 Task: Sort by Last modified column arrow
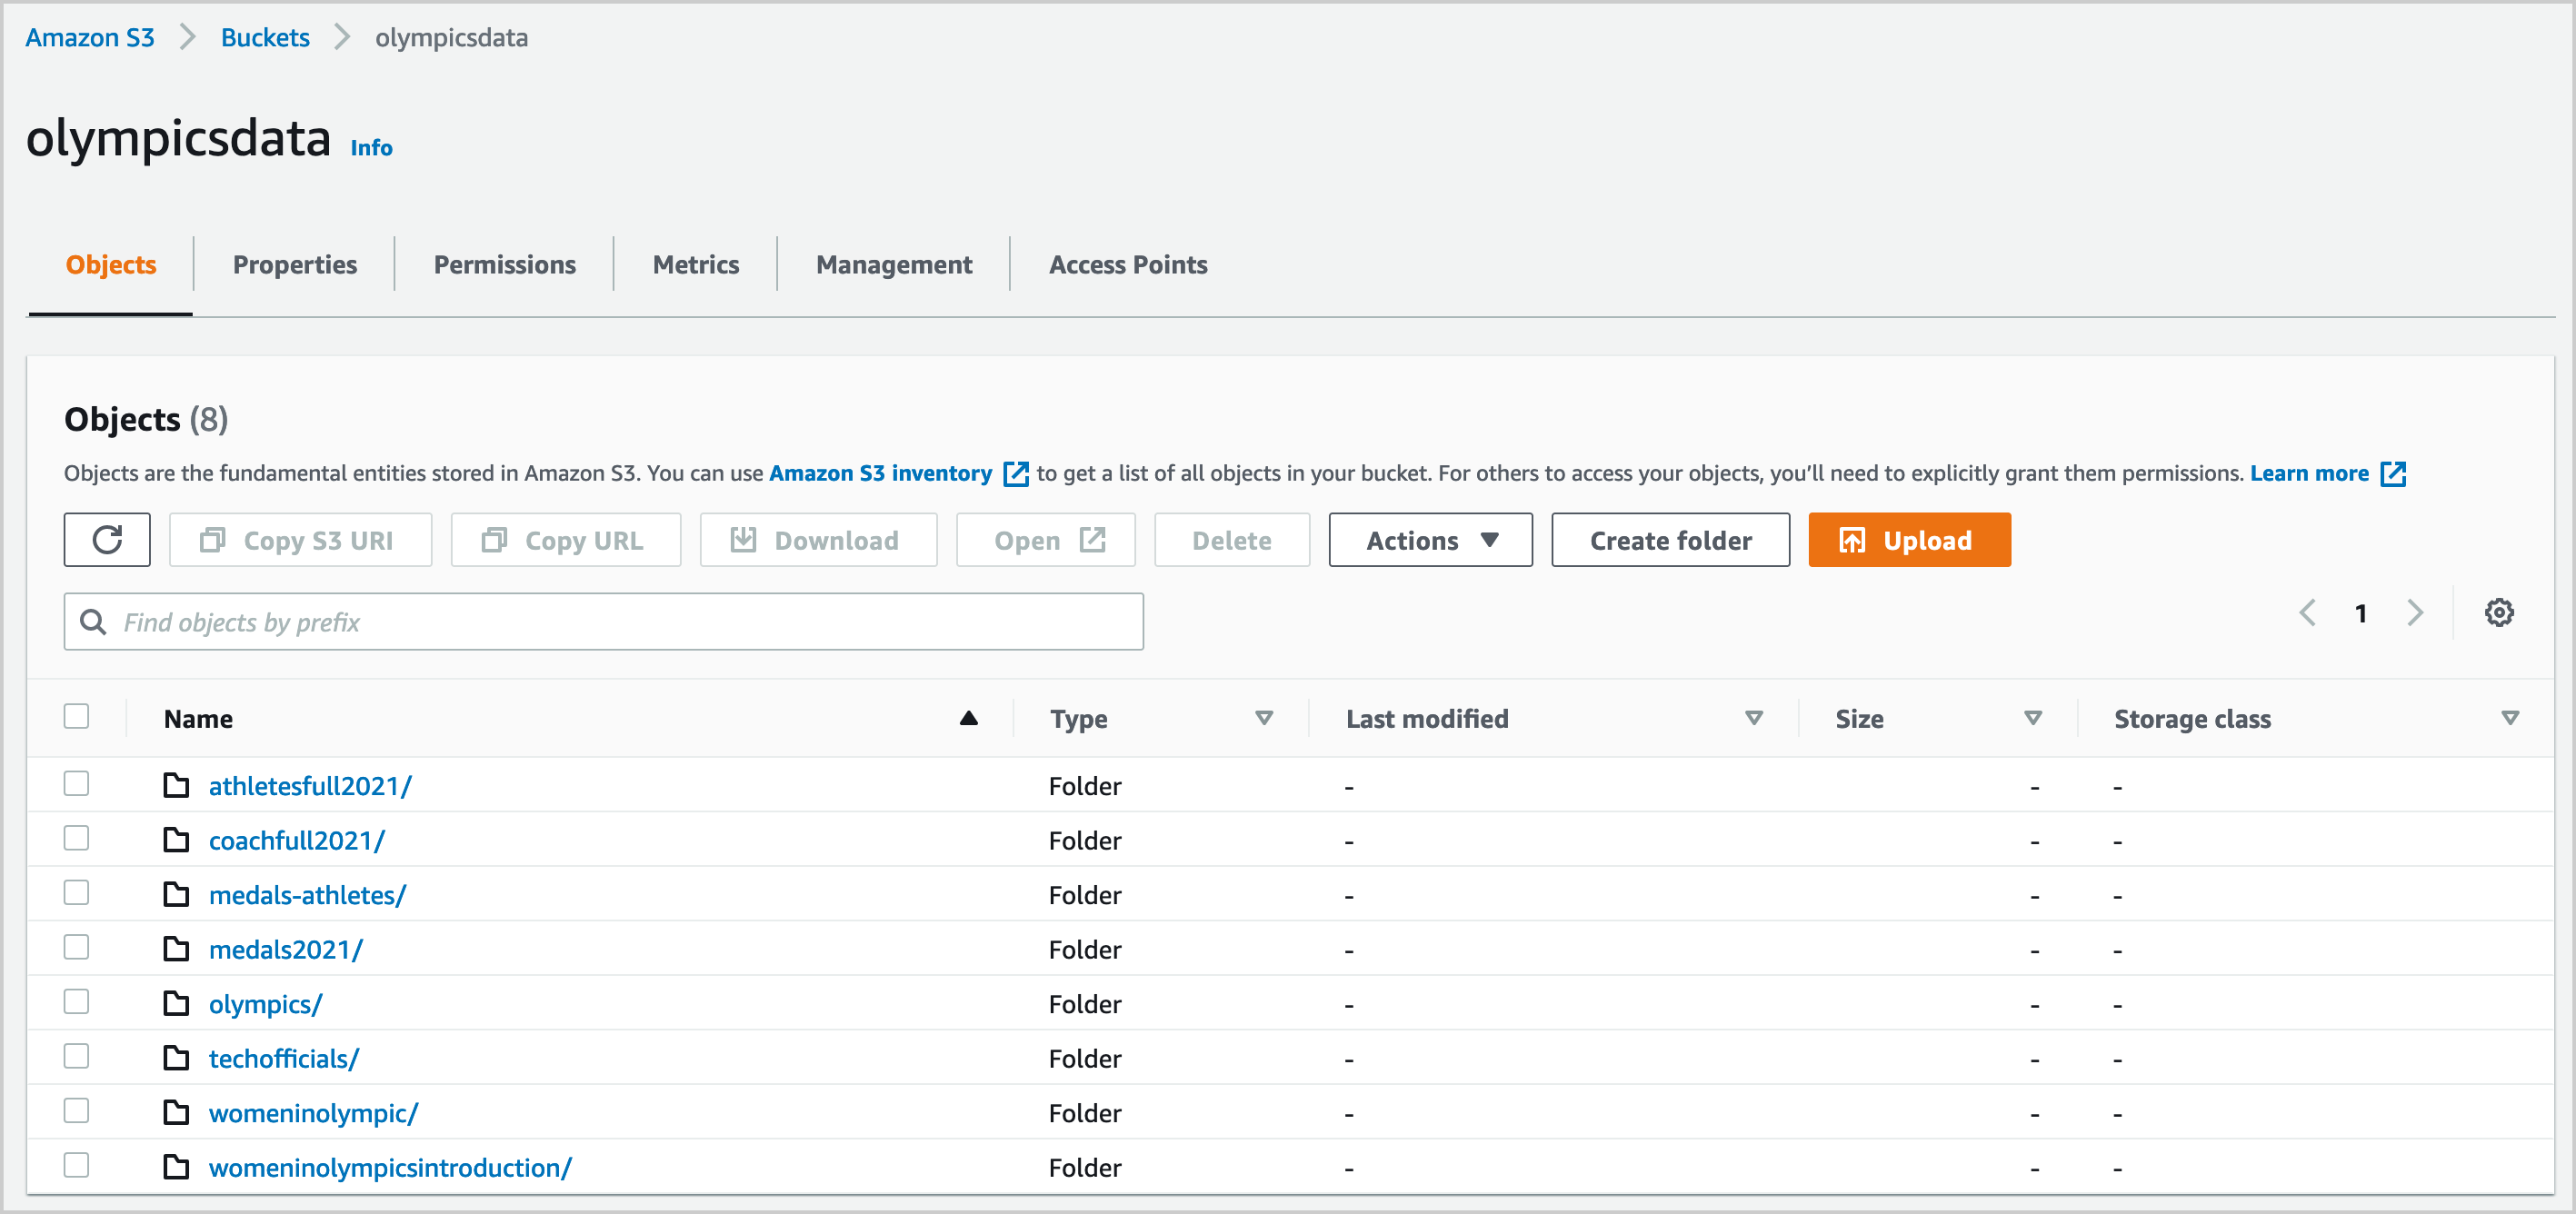[x=1753, y=718]
